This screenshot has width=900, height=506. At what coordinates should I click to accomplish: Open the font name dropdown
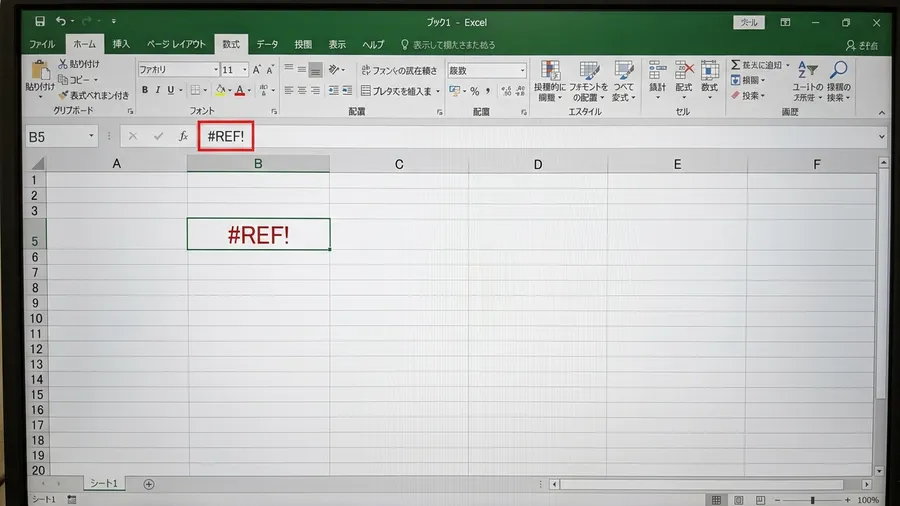(216, 69)
